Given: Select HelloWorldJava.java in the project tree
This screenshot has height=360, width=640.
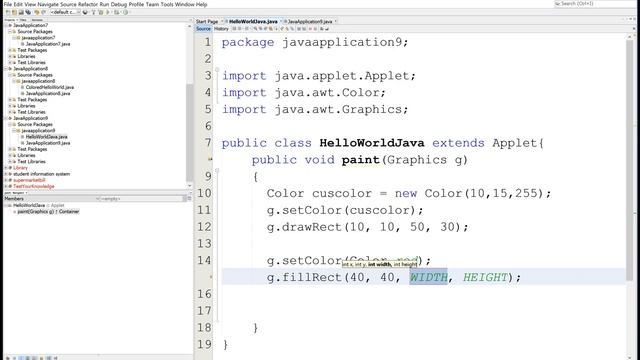Looking at the screenshot, I should (47, 137).
